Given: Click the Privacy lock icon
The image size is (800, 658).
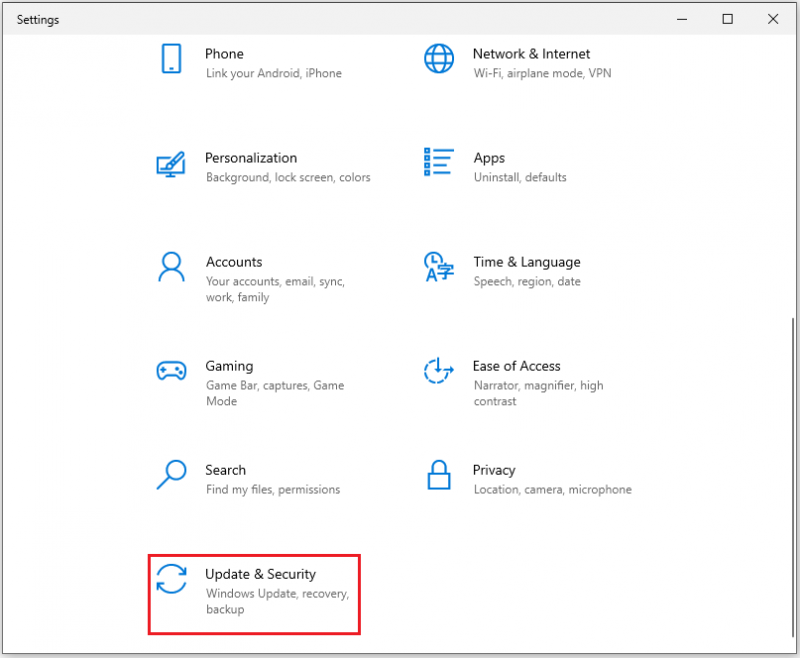Looking at the screenshot, I should (x=439, y=475).
